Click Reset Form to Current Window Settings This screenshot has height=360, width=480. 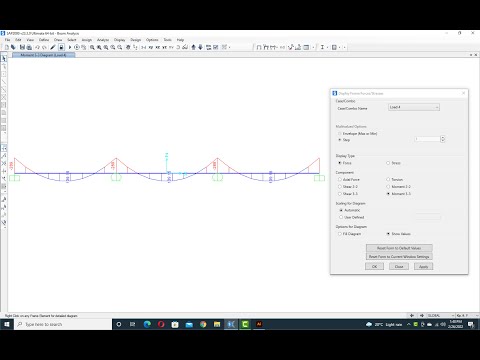399,257
